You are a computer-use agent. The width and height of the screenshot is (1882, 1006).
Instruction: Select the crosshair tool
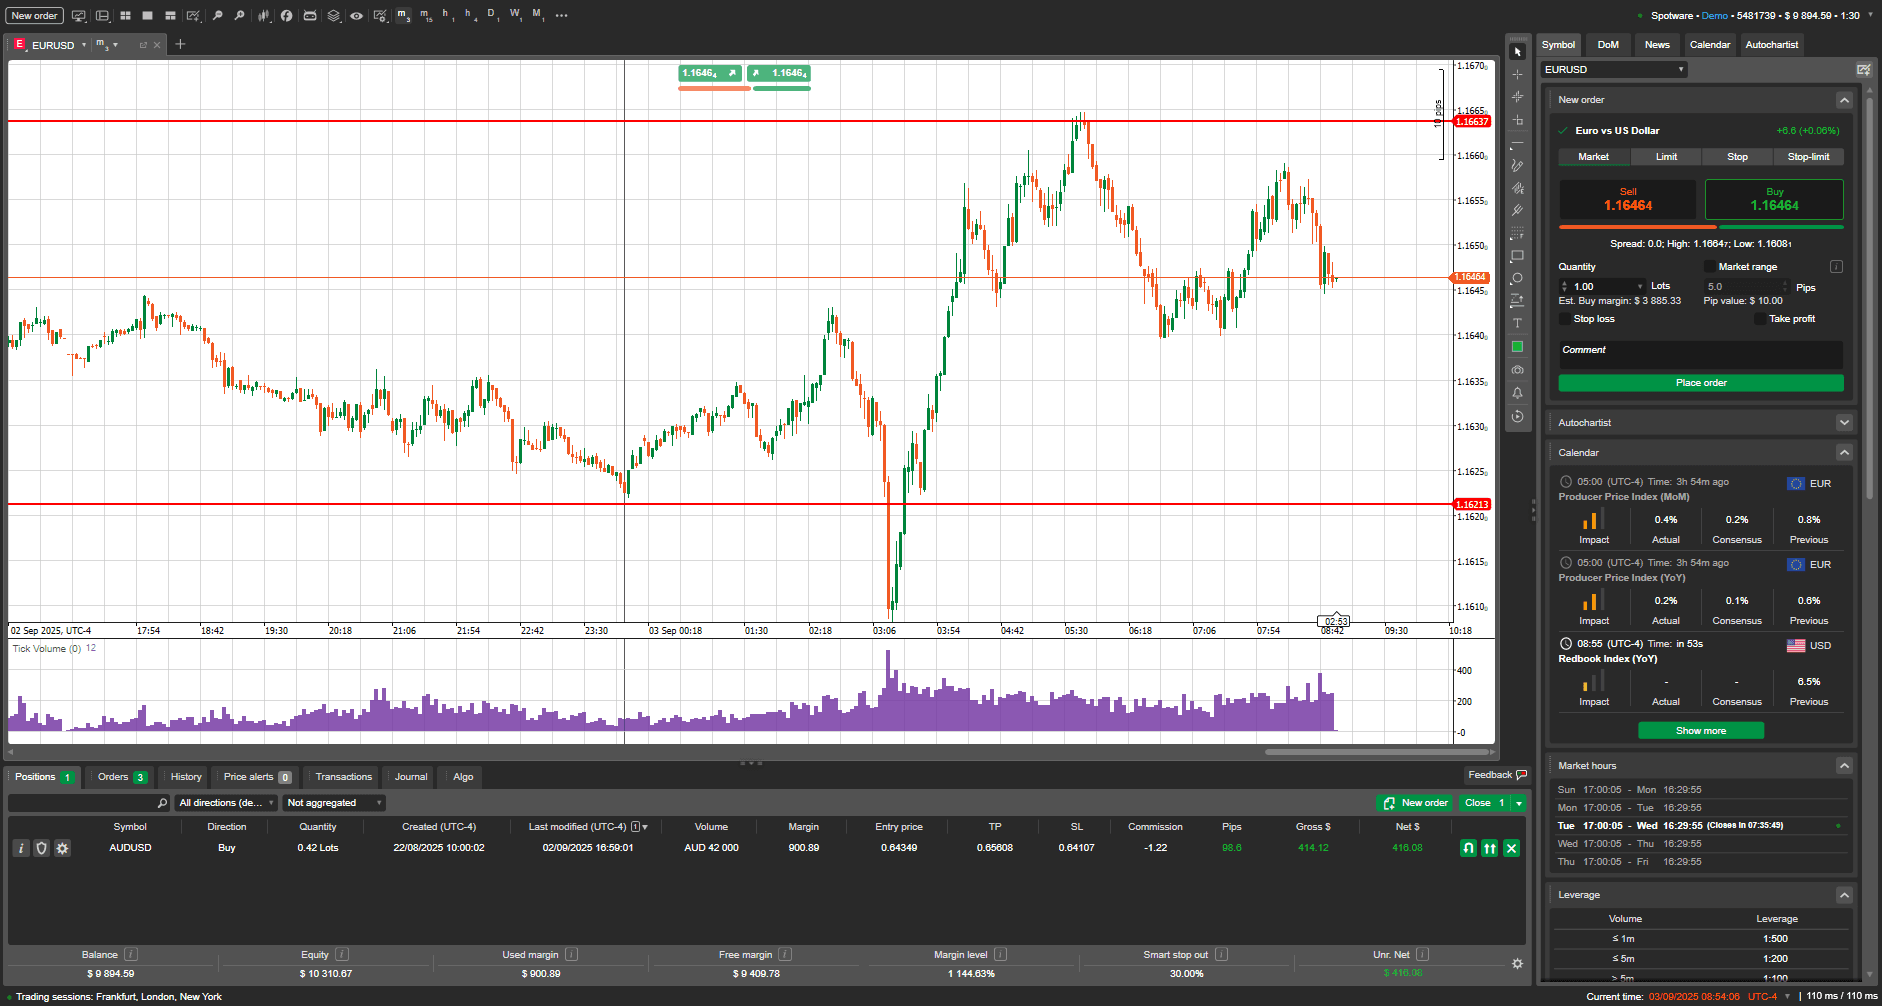[1517, 76]
